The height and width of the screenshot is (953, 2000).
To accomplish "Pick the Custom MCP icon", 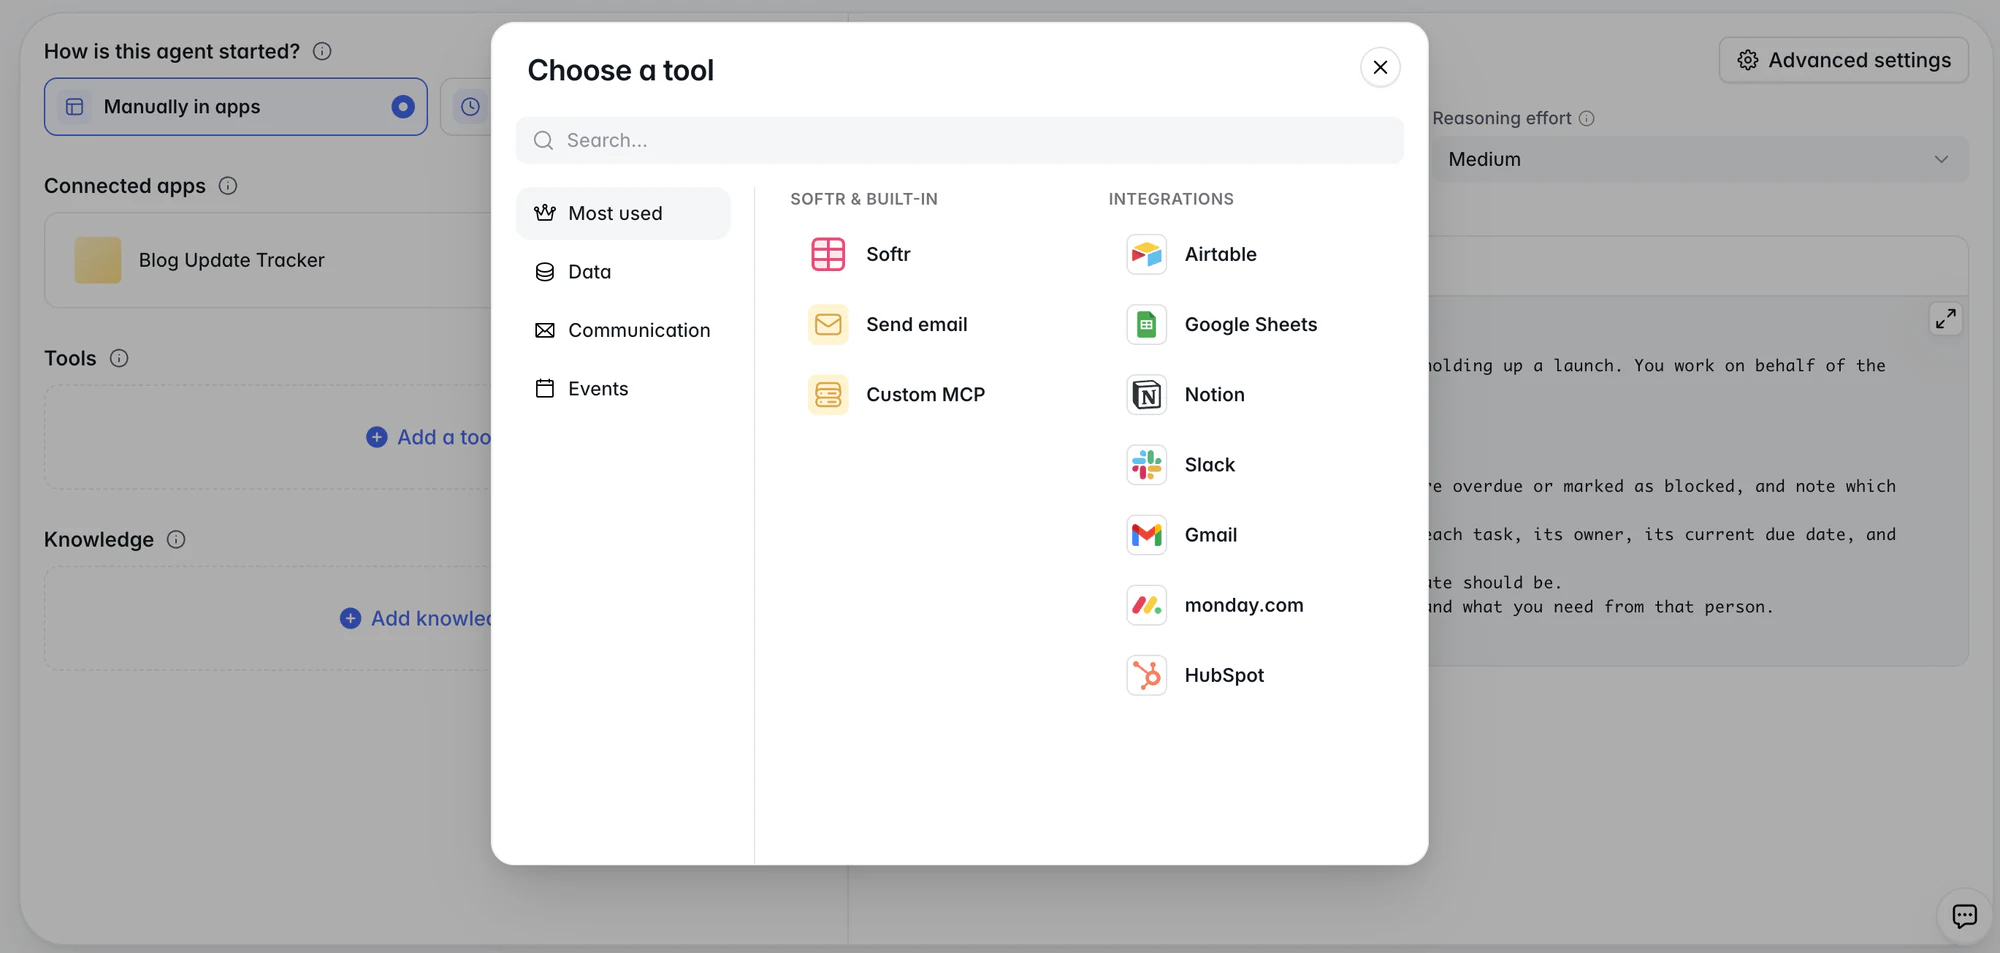I will 828,395.
